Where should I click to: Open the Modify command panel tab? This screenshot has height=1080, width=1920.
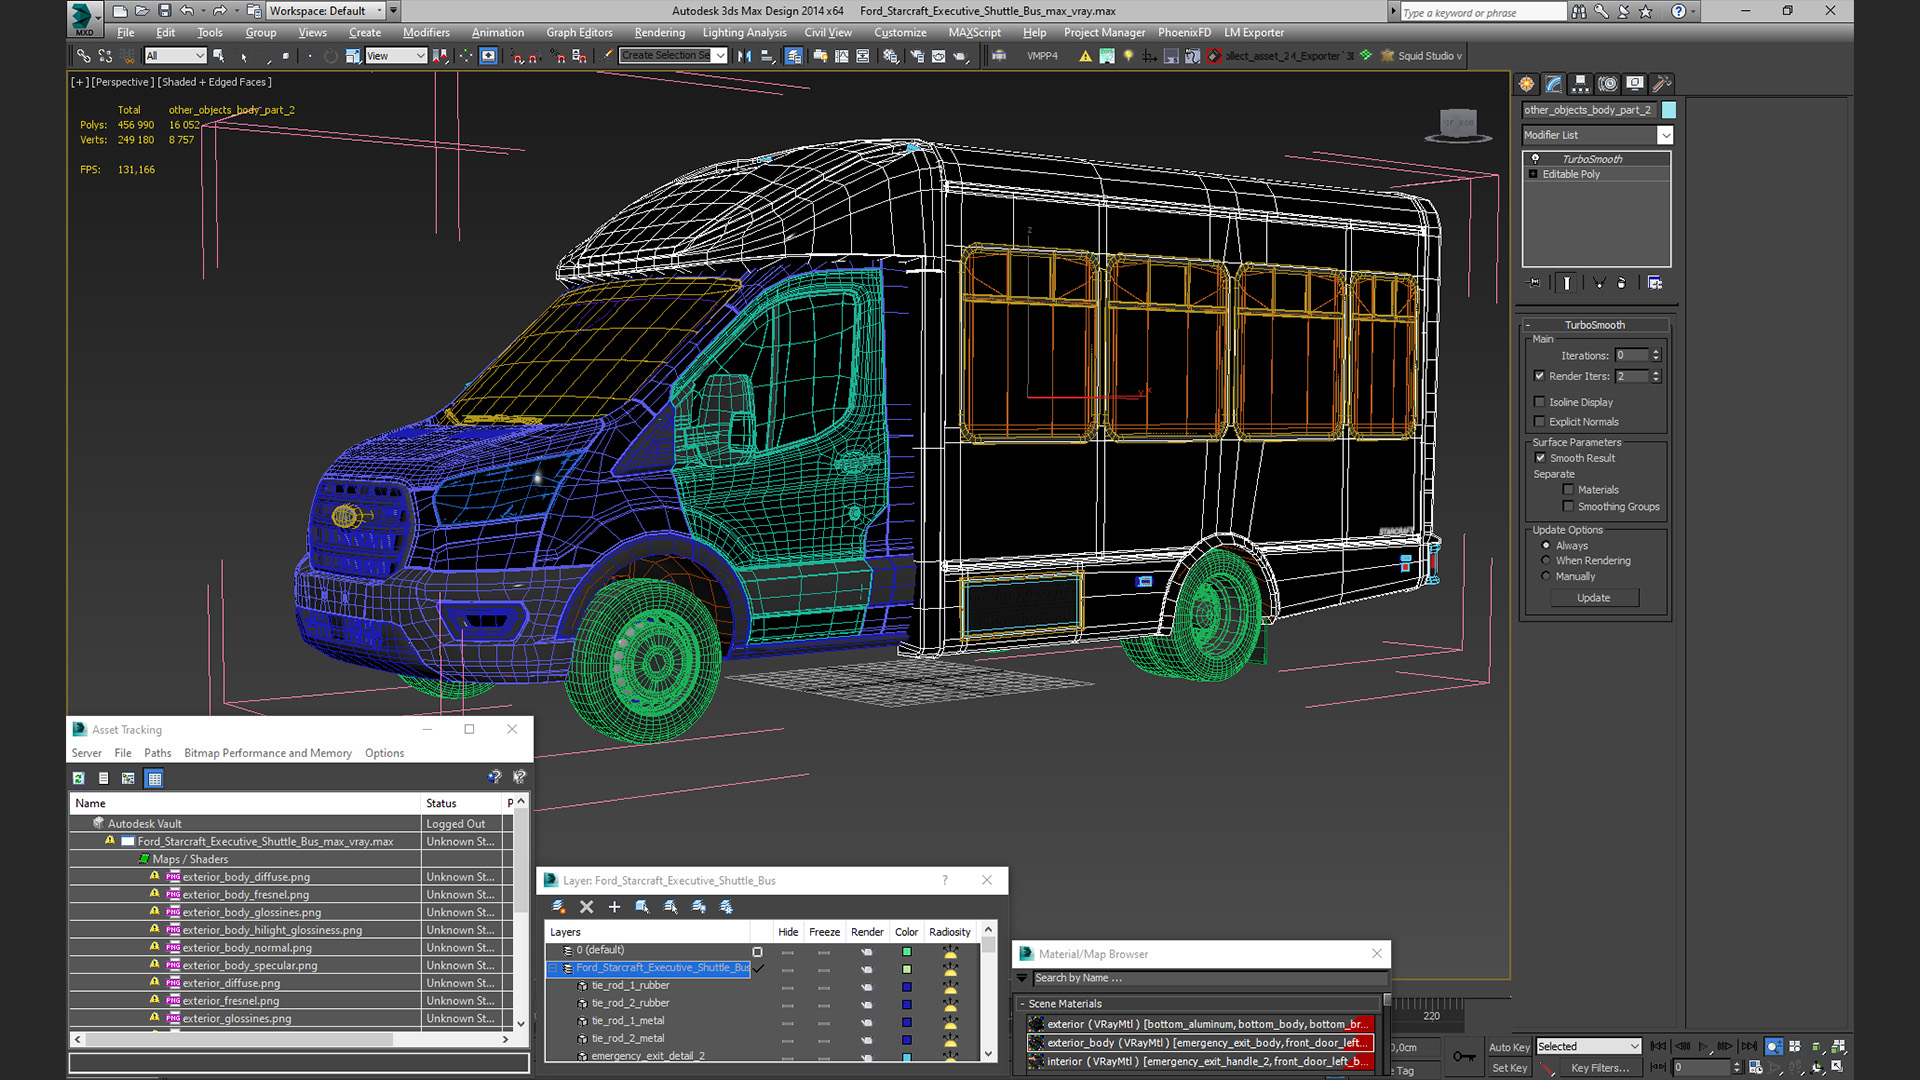click(x=1553, y=84)
